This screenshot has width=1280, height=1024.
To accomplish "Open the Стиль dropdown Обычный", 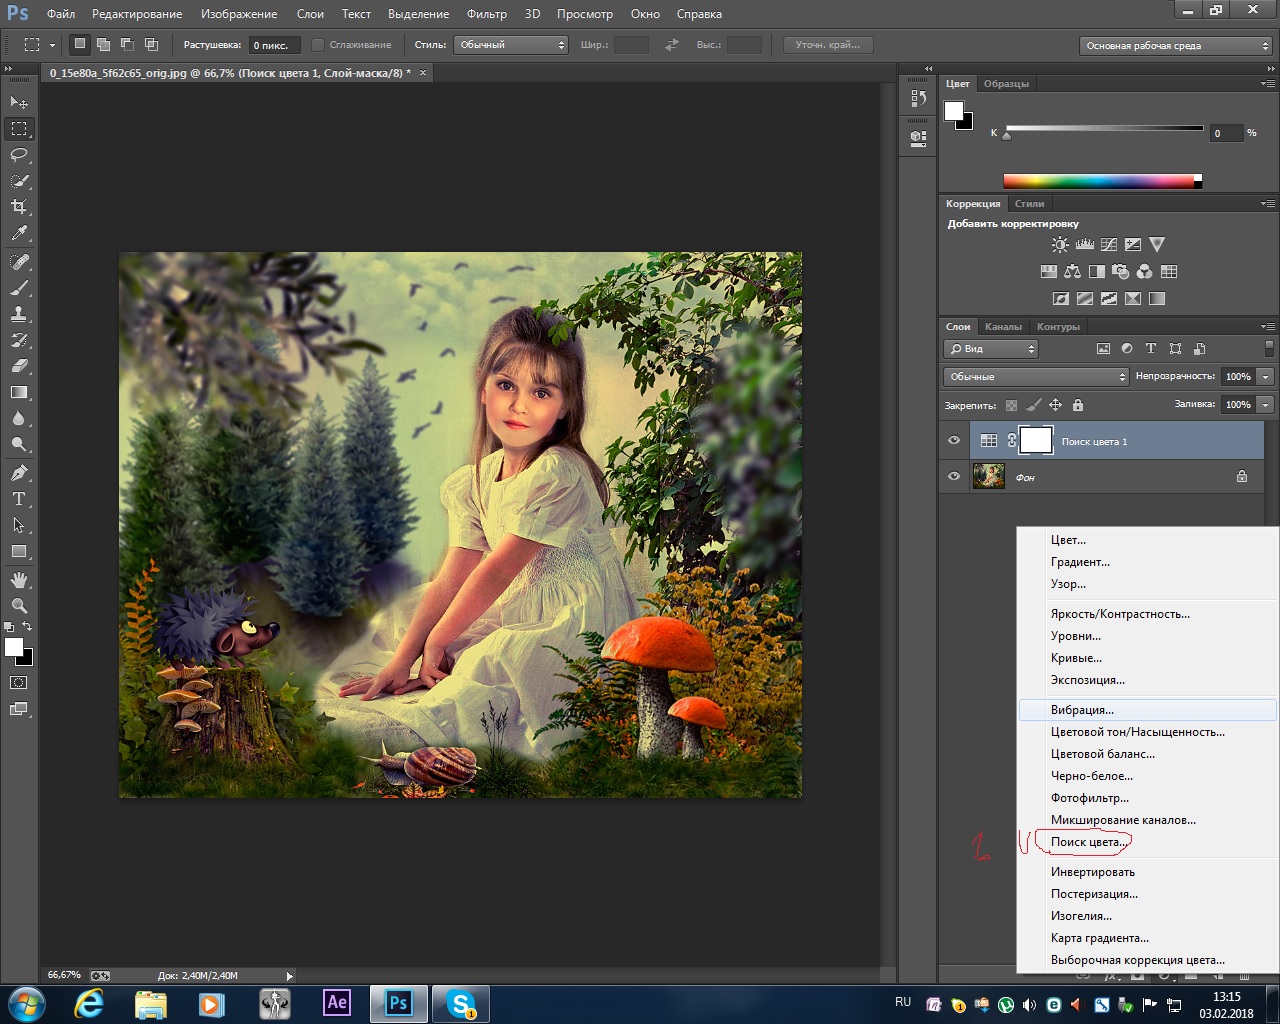I will (511, 45).
